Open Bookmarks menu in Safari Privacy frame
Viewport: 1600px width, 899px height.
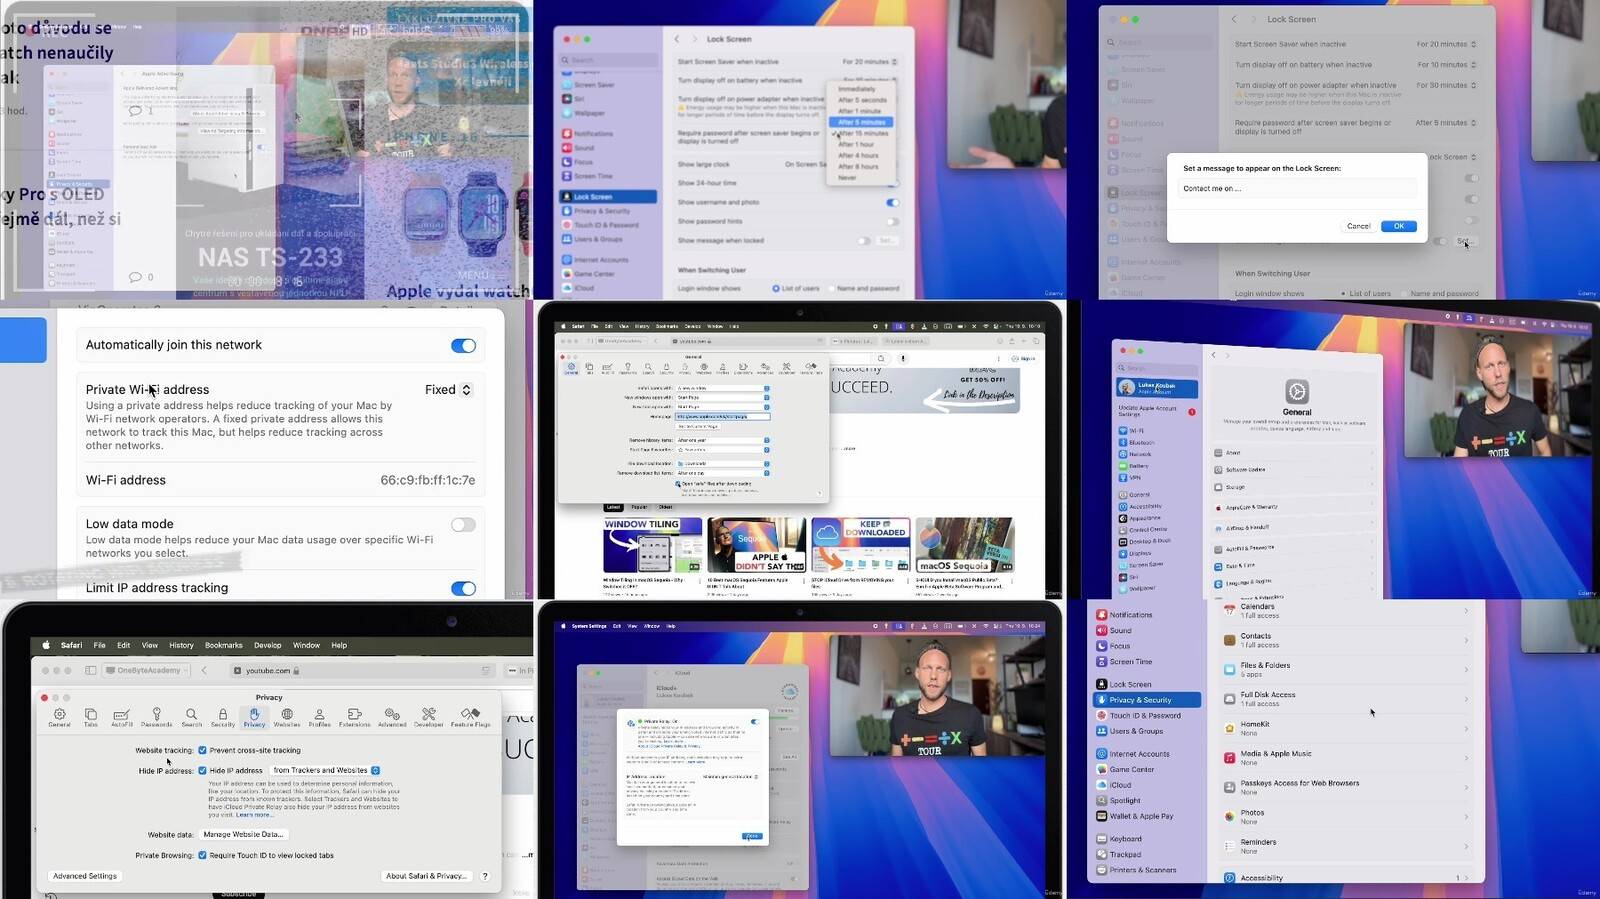224,645
